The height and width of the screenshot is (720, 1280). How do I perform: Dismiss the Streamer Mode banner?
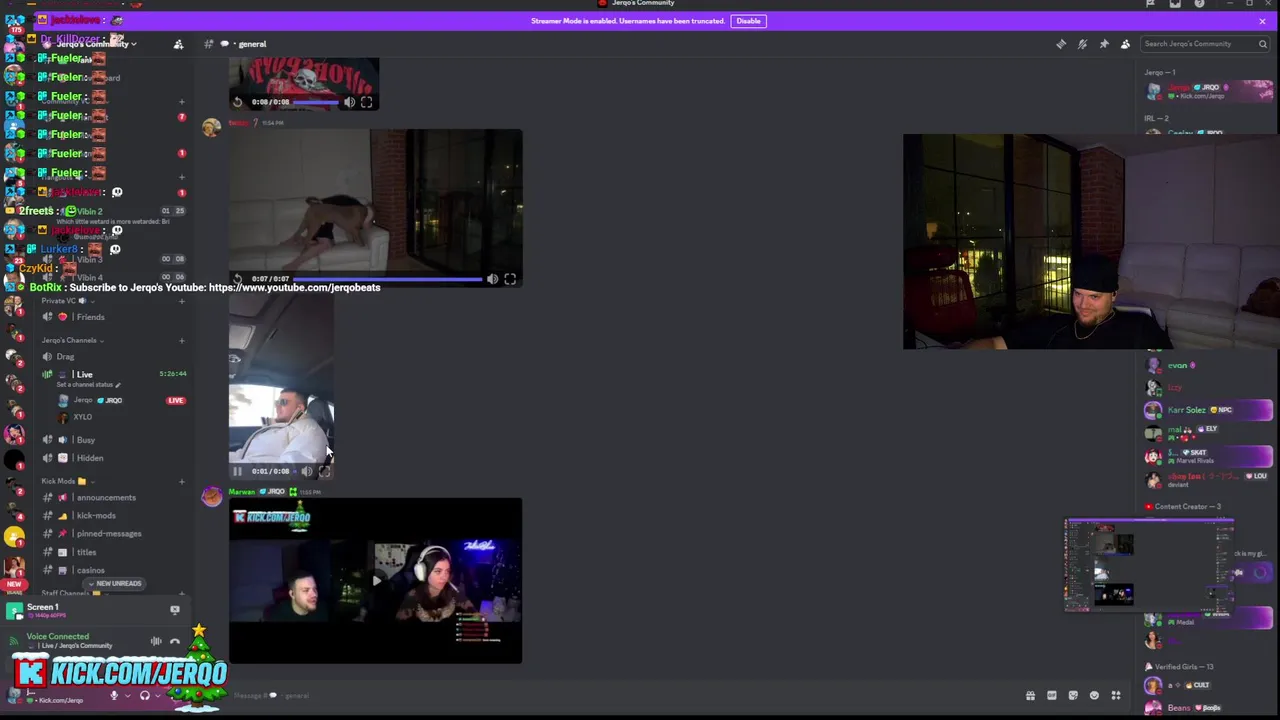pos(1262,21)
